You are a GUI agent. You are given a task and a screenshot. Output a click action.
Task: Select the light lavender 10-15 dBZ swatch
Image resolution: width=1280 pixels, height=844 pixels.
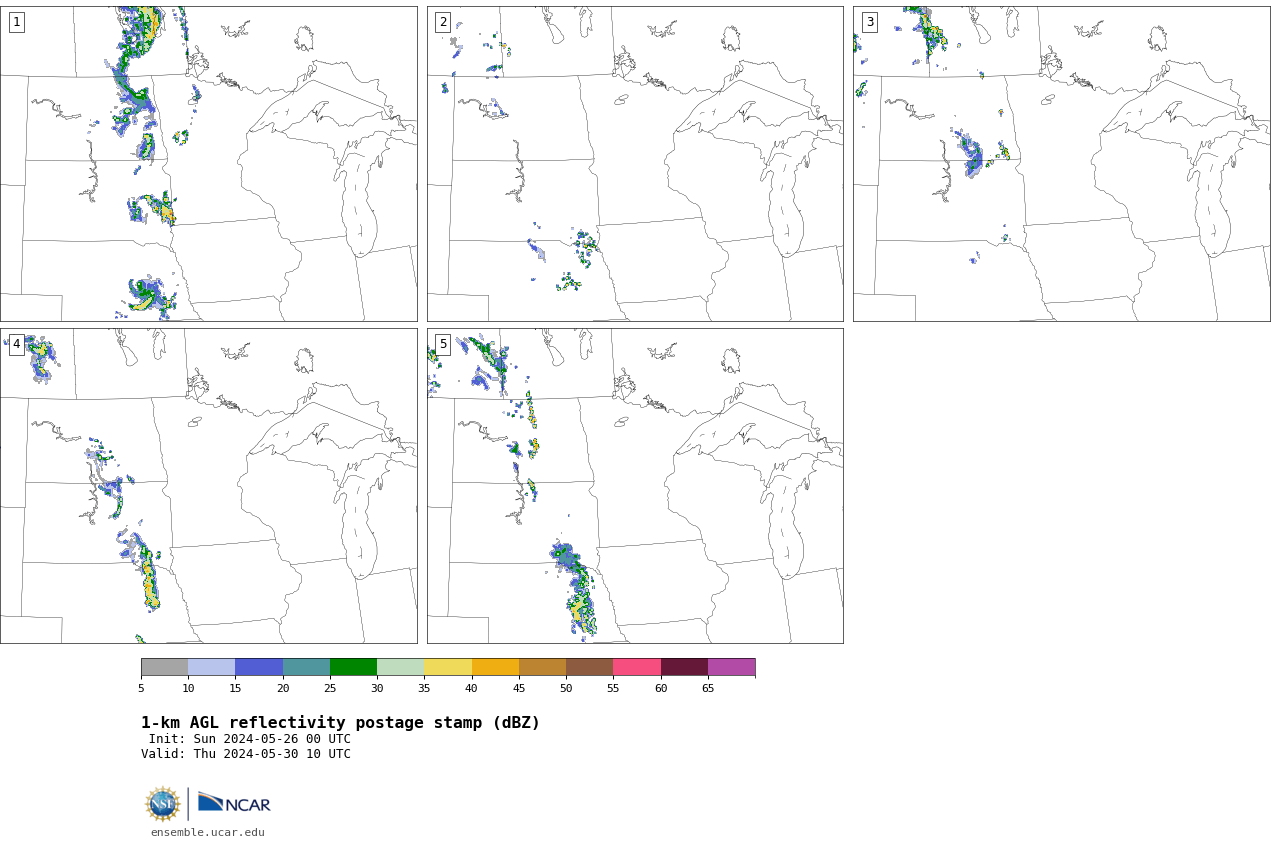click(211, 667)
